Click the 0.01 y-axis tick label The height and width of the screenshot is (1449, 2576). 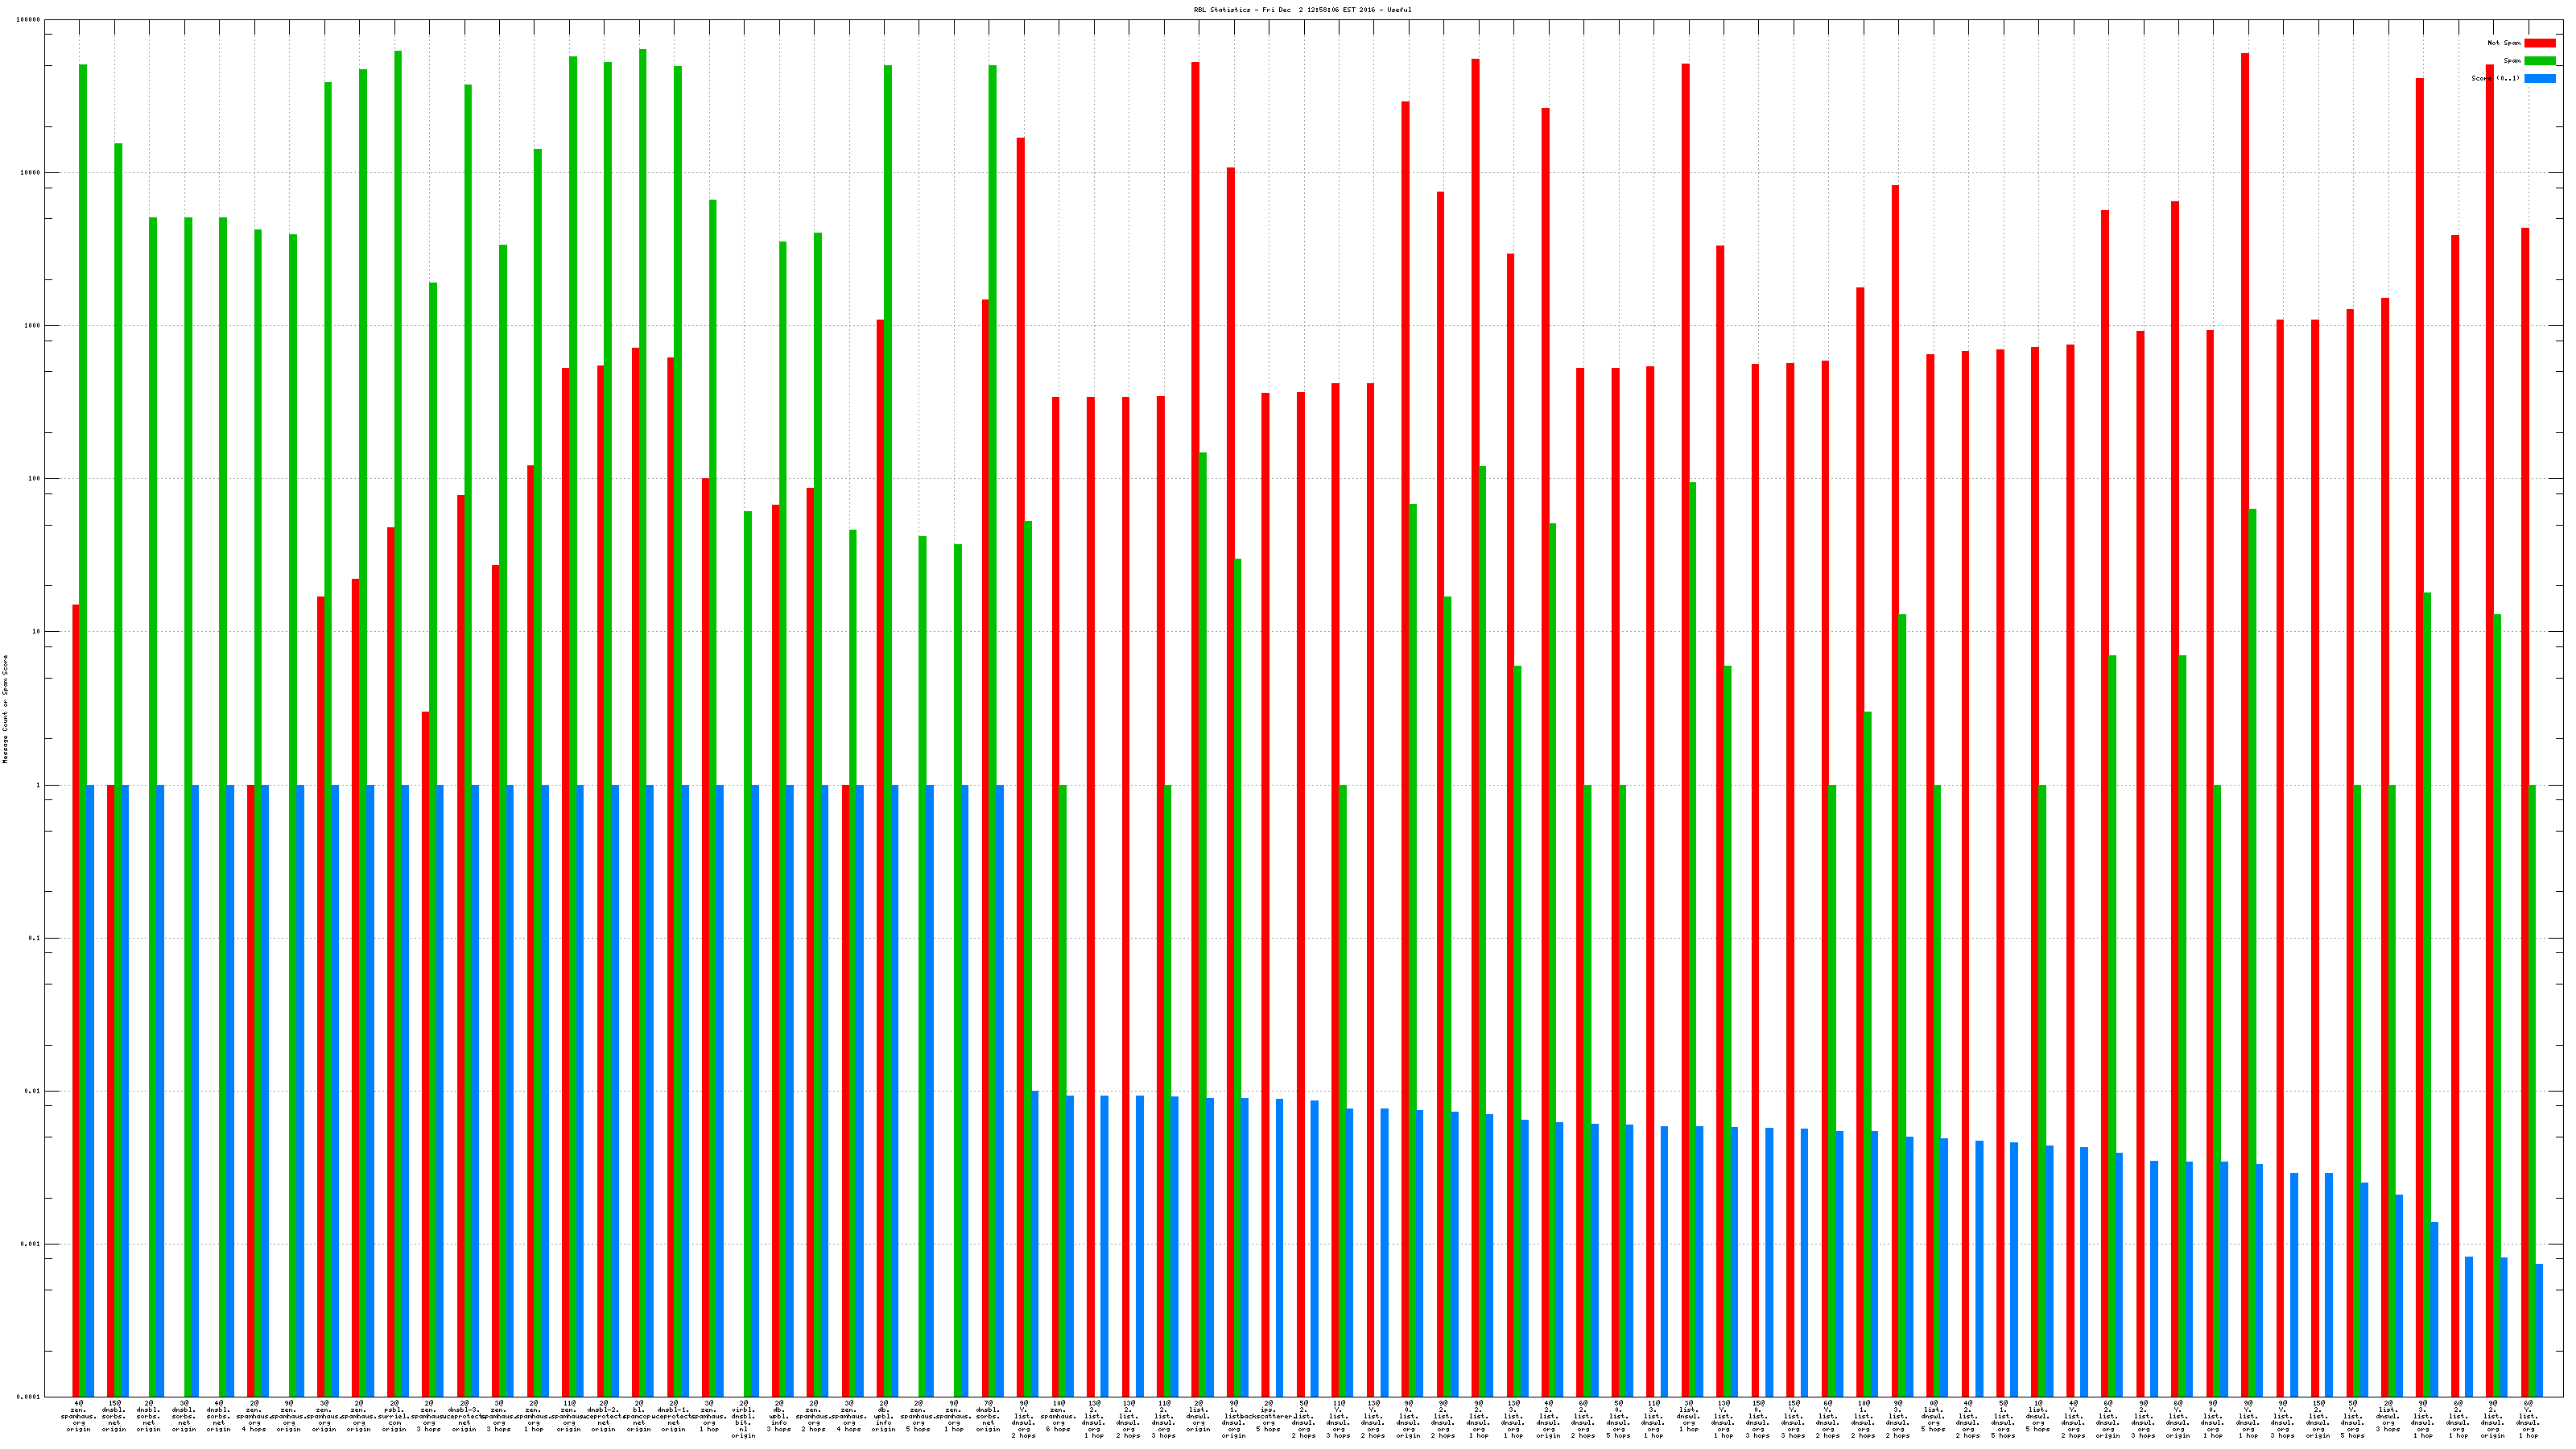32,1091
